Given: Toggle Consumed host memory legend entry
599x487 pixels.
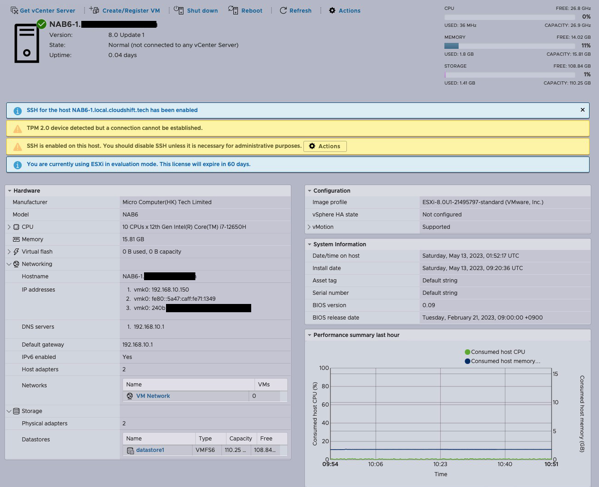Looking at the screenshot, I should pyautogui.click(x=502, y=361).
